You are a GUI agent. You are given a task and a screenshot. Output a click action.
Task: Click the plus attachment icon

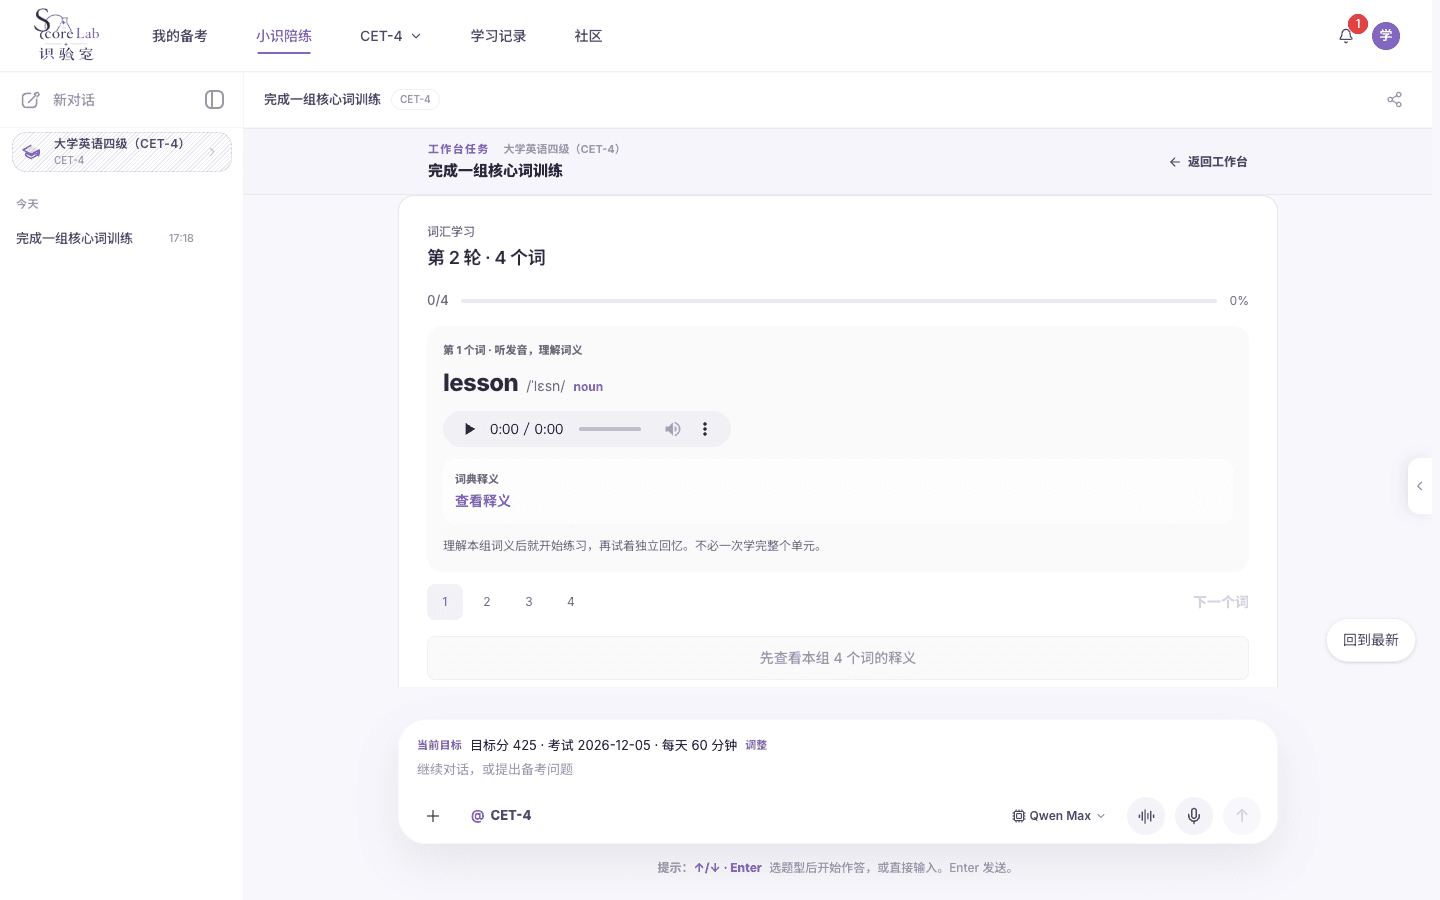[433, 816]
